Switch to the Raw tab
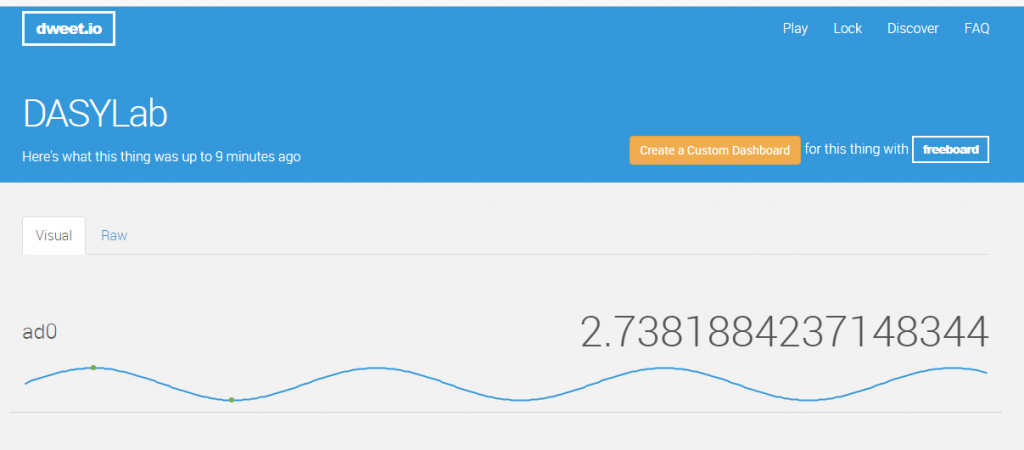Viewport: 1024px width, 450px height. (114, 235)
